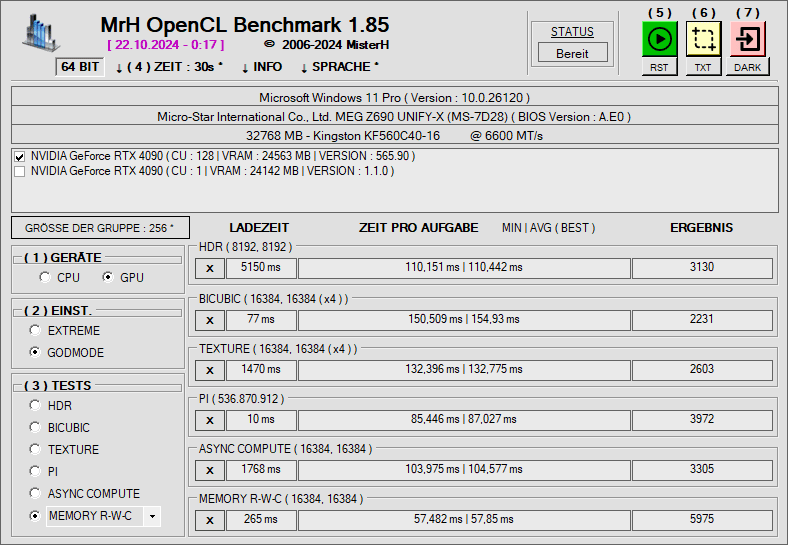Click the BICUBIC result value 2231
The height and width of the screenshot is (545, 788).
click(x=702, y=320)
